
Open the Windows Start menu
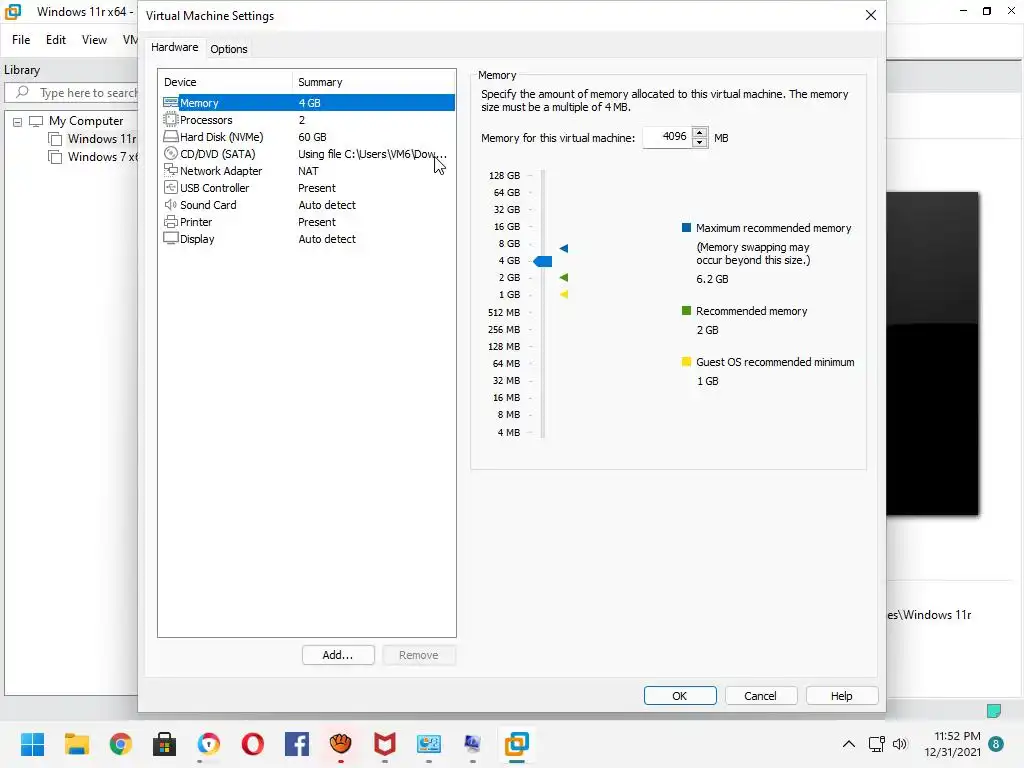click(32, 744)
